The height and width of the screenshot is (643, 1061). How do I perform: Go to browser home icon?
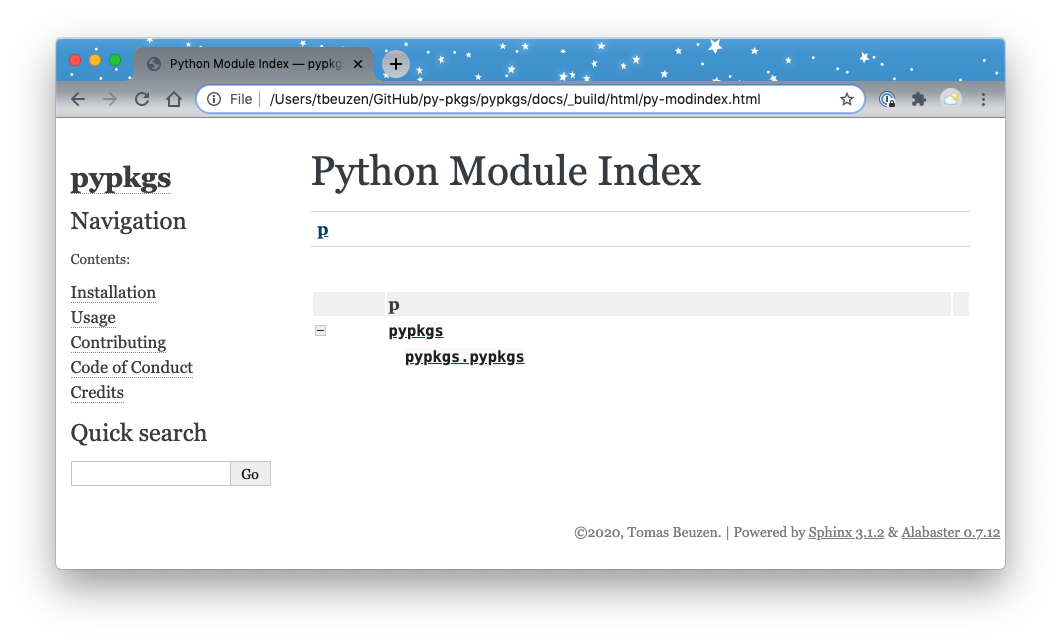[174, 99]
